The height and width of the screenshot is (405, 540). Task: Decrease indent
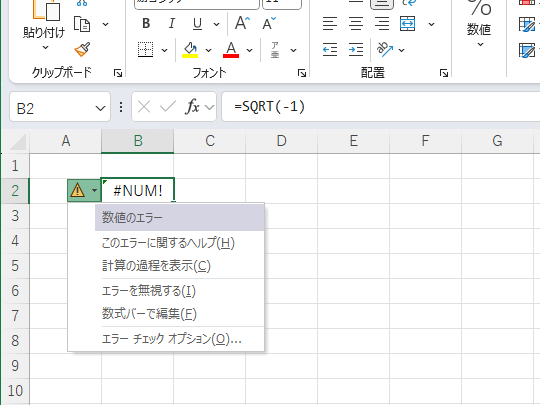tap(330, 50)
